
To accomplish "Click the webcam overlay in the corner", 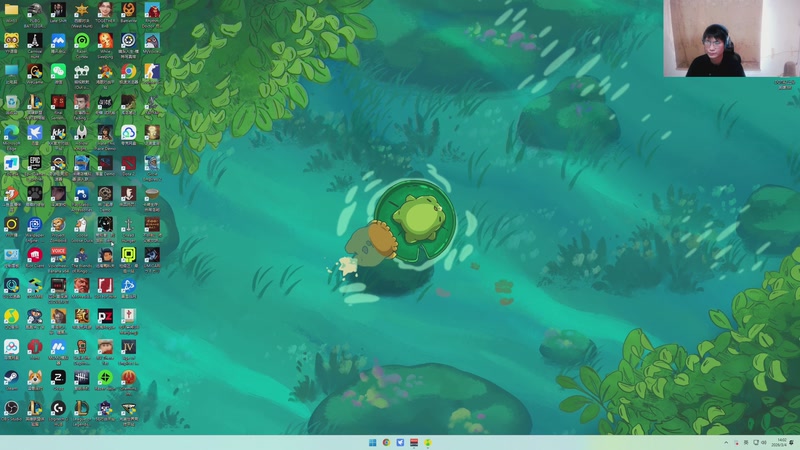I will pos(732,38).
